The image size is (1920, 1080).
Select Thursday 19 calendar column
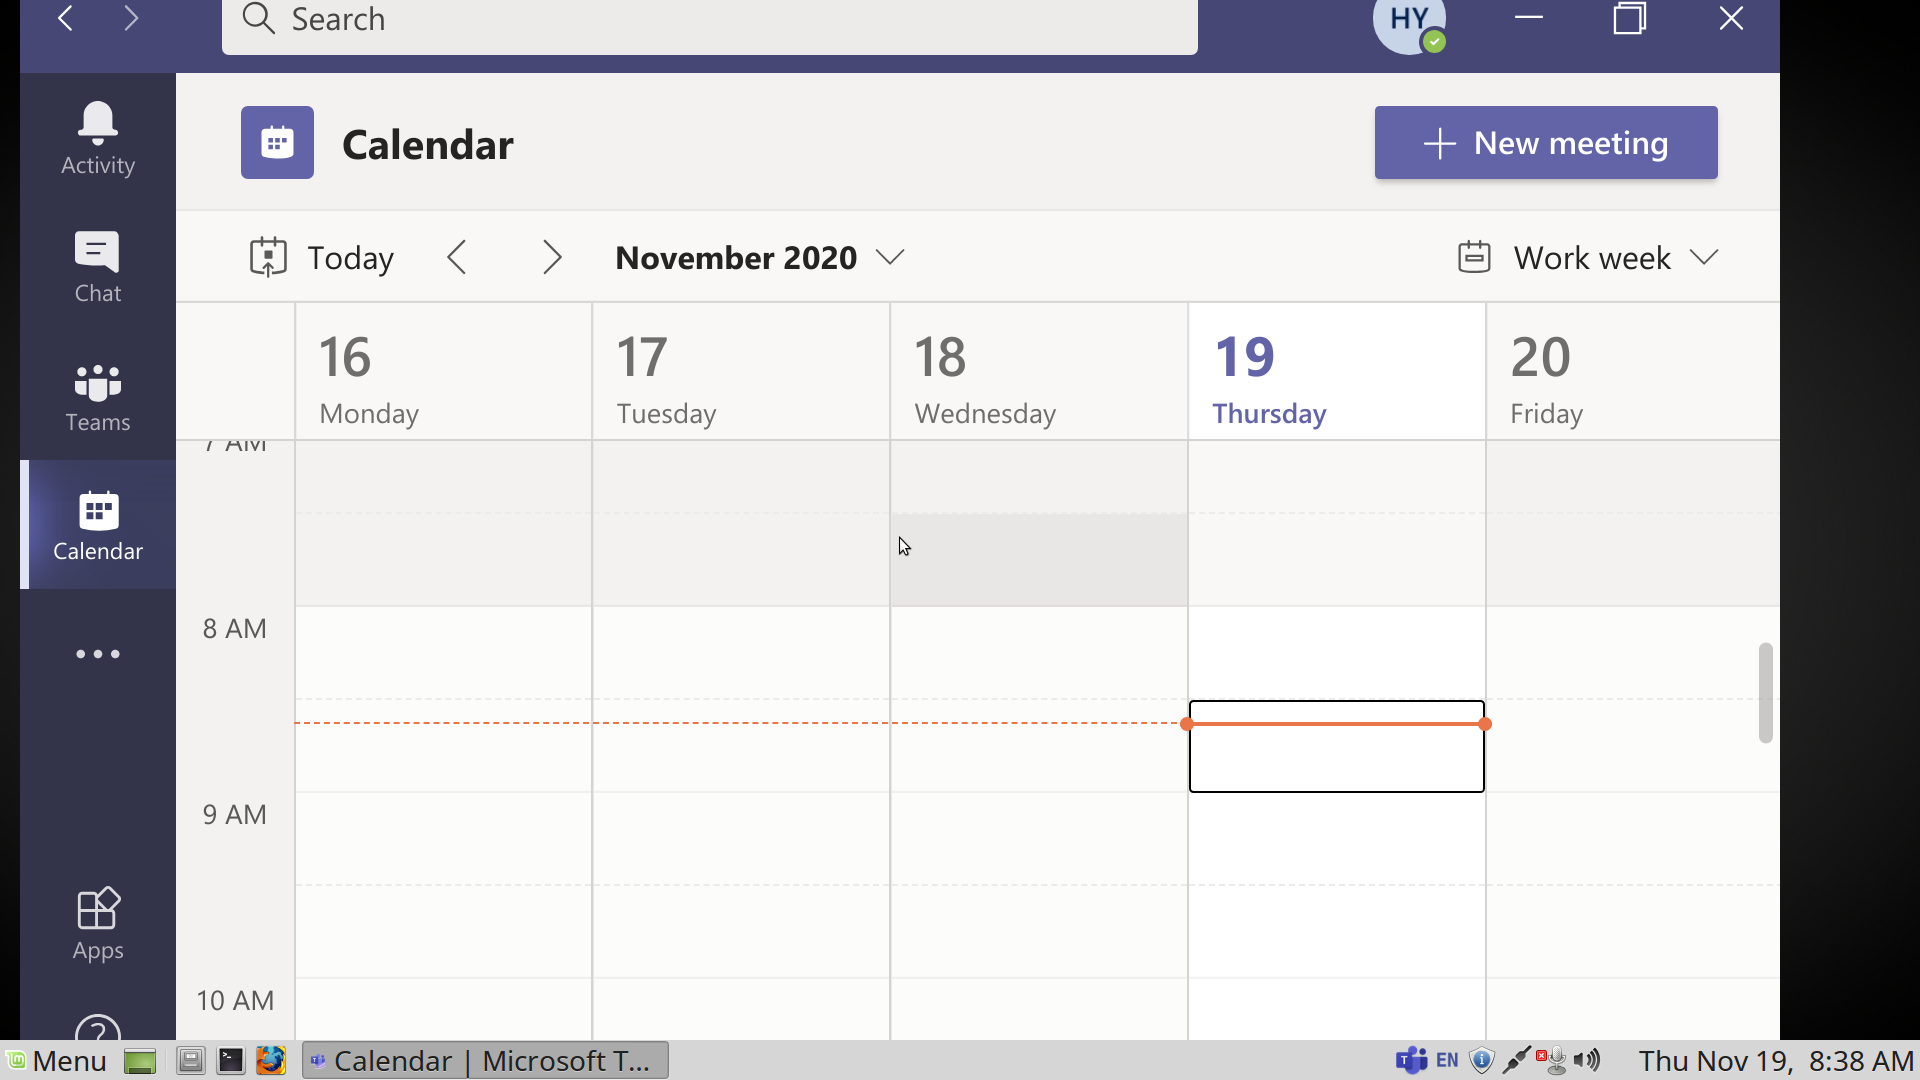click(1336, 375)
